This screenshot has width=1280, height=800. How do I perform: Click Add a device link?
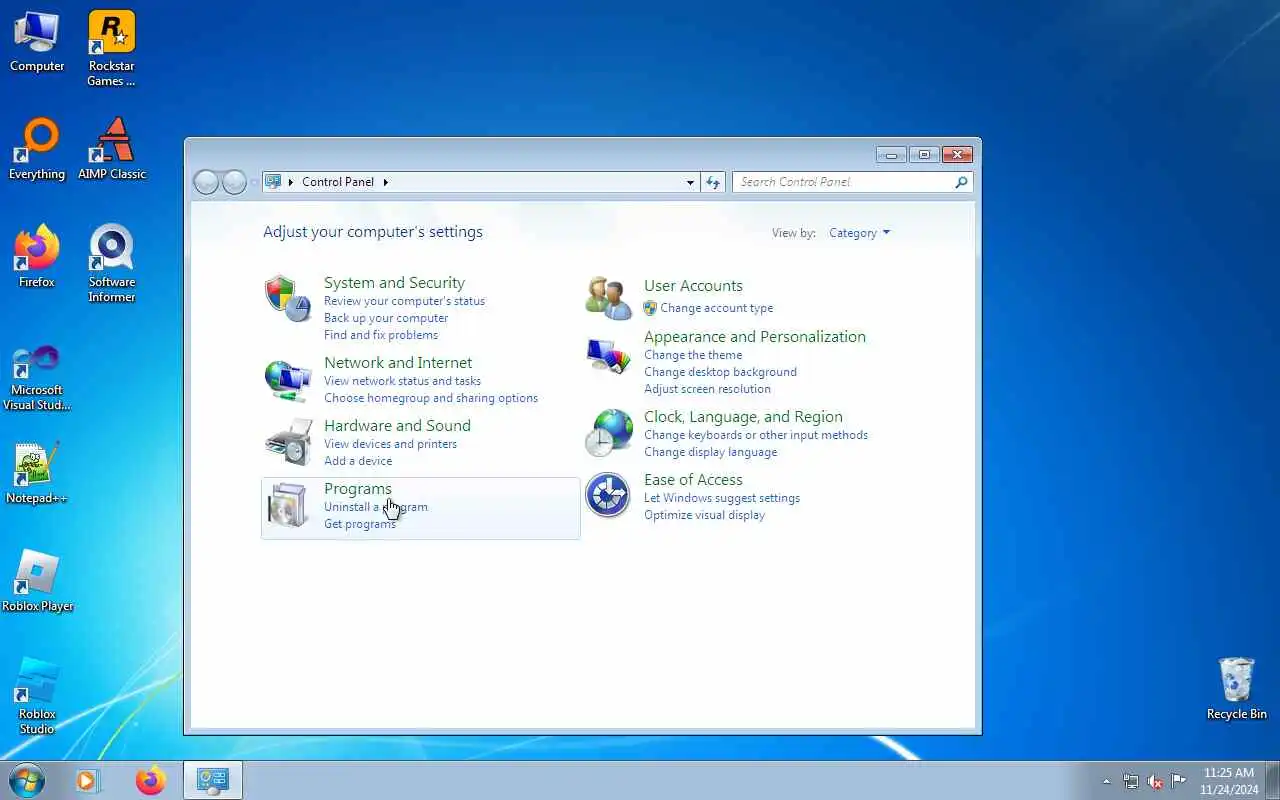point(358,461)
